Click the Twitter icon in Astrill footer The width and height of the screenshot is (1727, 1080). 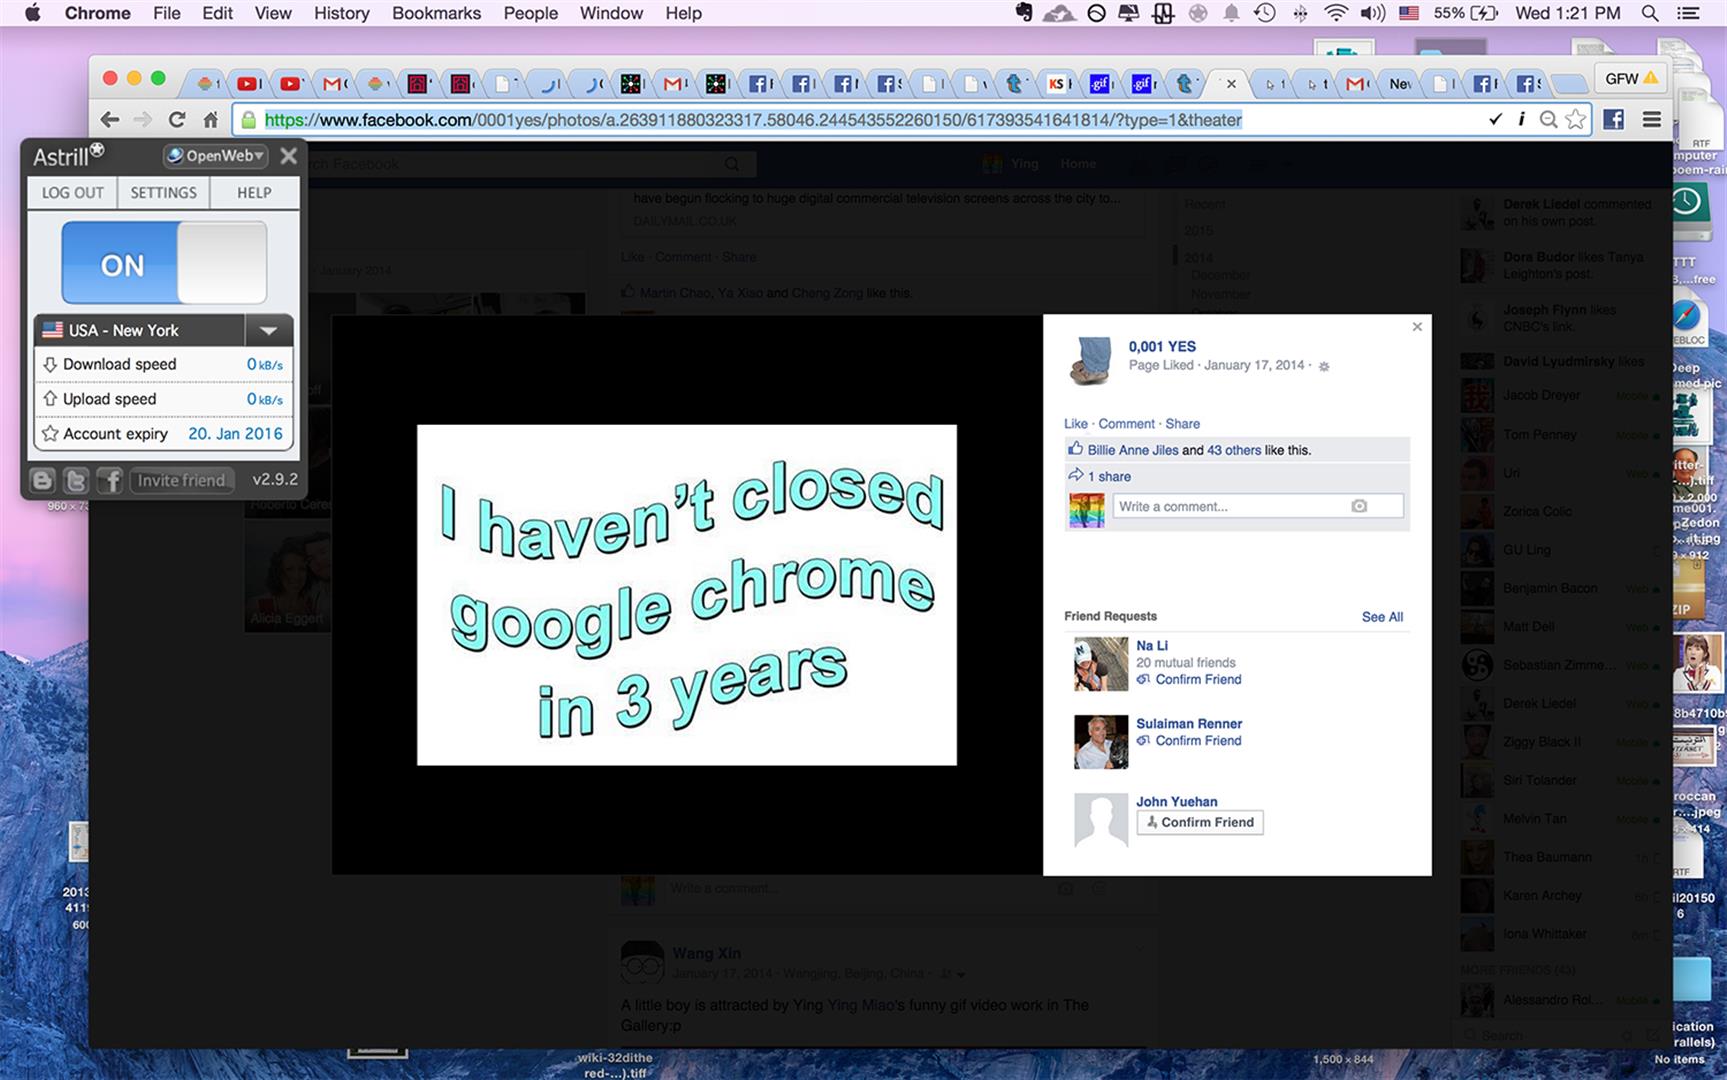click(x=76, y=480)
